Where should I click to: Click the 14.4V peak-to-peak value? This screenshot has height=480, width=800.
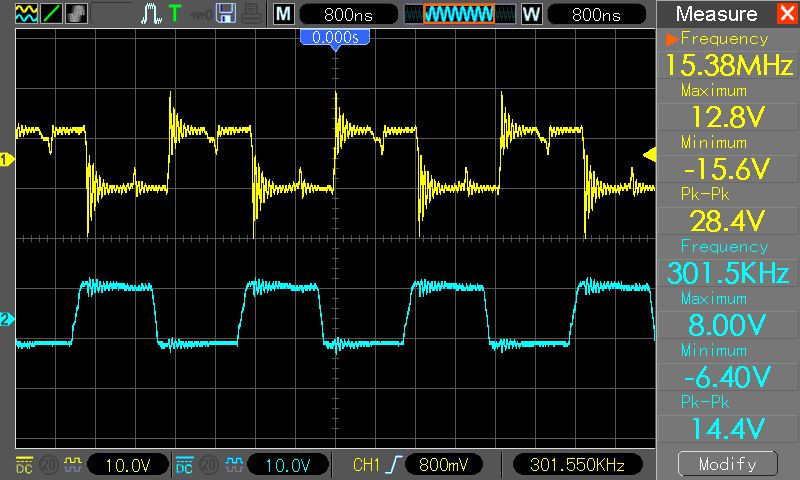(x=729, y=428)
